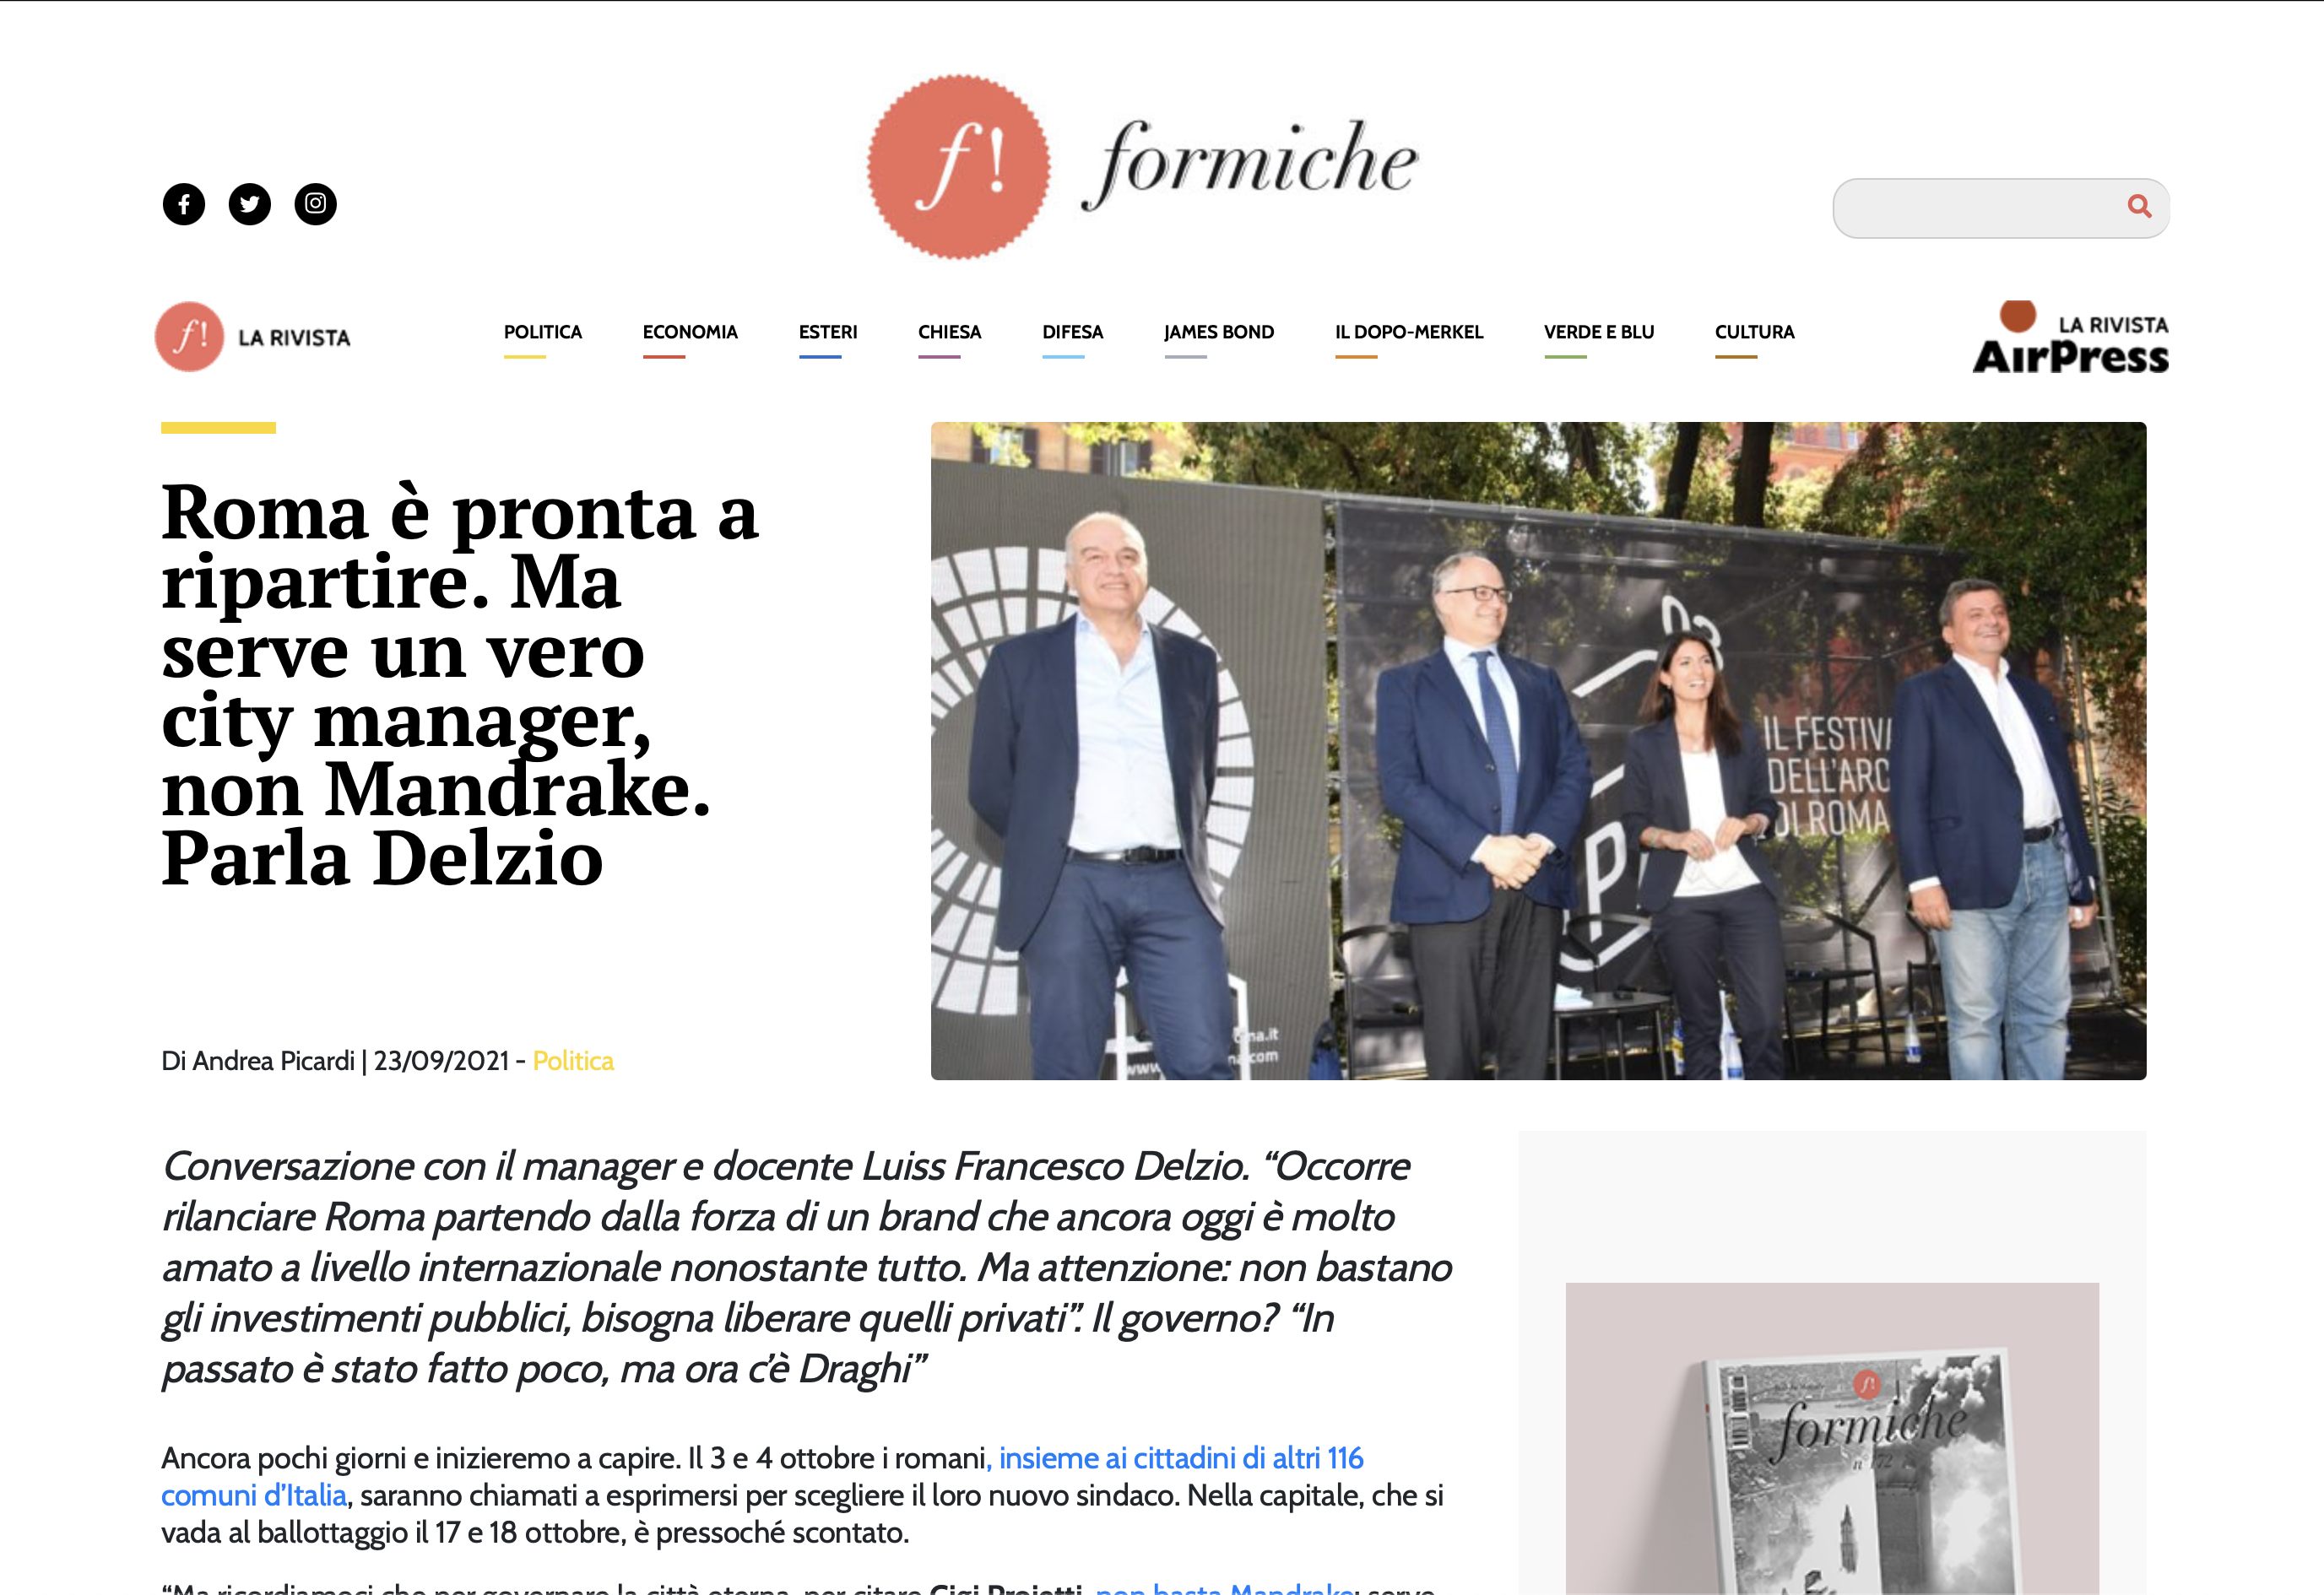Viewport: 2324px width, 1595px height.
Task: Follow link about 116 comuni d'Italia
Action: [762, 1477]
